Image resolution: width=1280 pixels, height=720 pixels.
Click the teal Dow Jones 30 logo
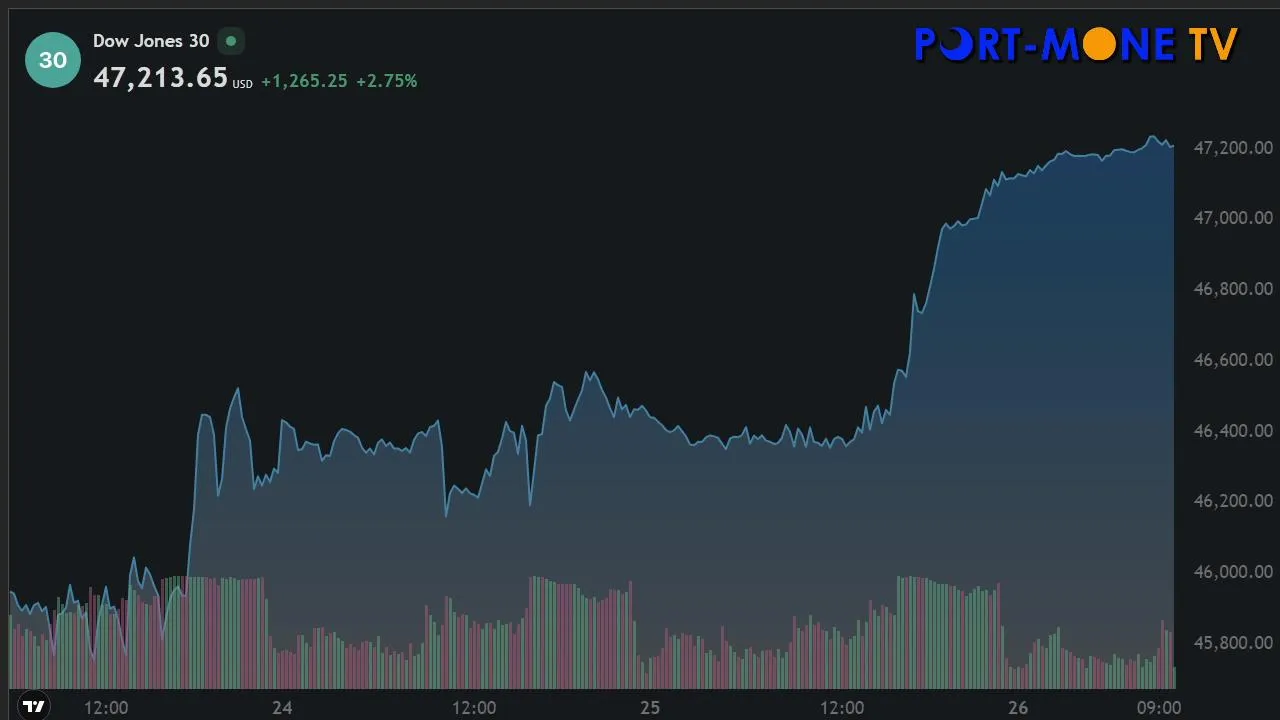[x=53, y=60]
